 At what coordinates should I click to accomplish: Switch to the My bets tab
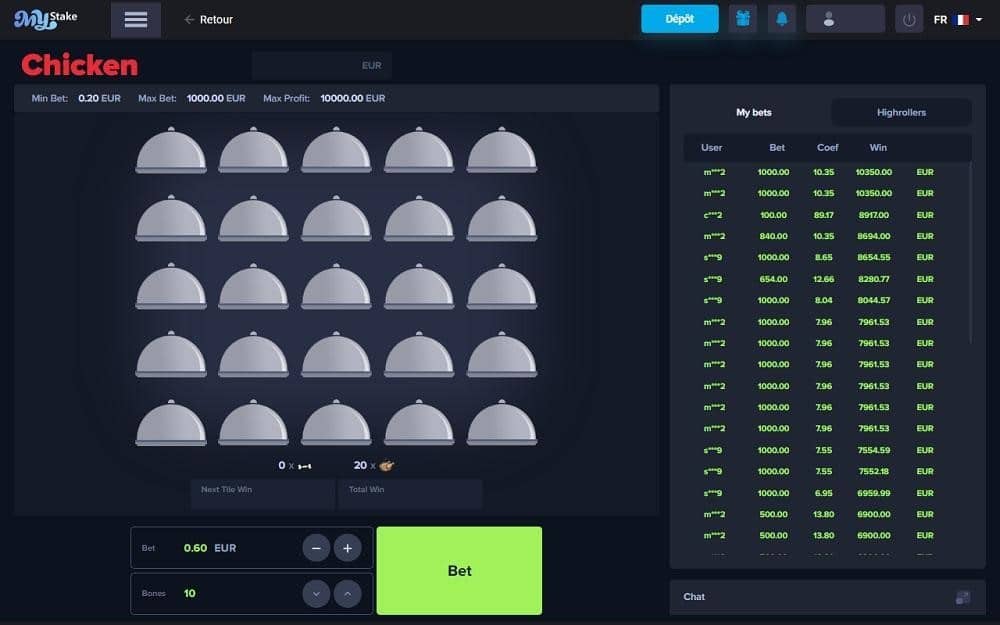tap(754, 112)
